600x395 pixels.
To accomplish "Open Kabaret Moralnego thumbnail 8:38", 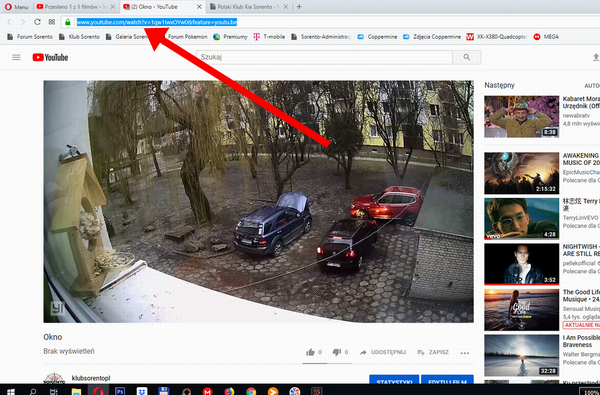I will tap(522, 117).
